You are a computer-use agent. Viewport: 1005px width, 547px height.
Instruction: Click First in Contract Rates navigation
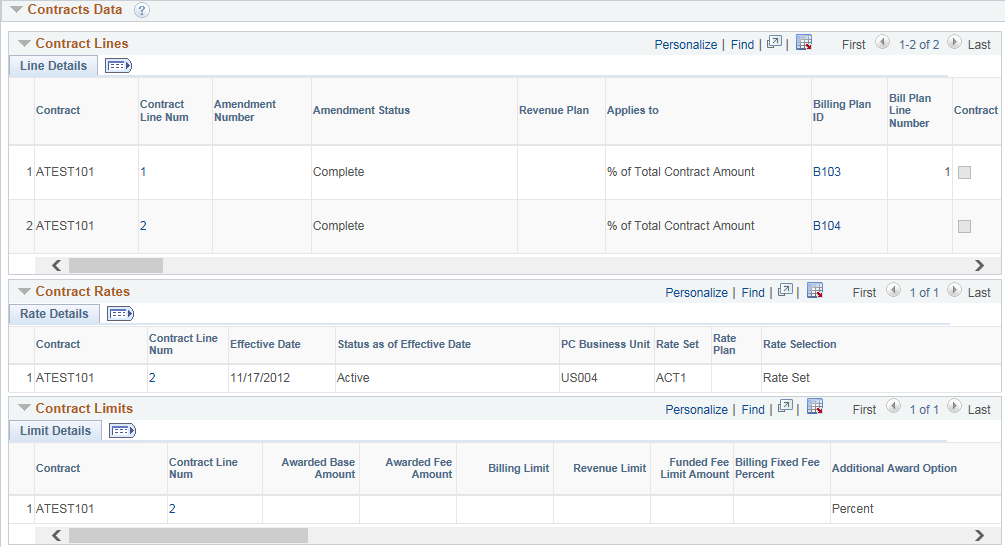[865, 292]
